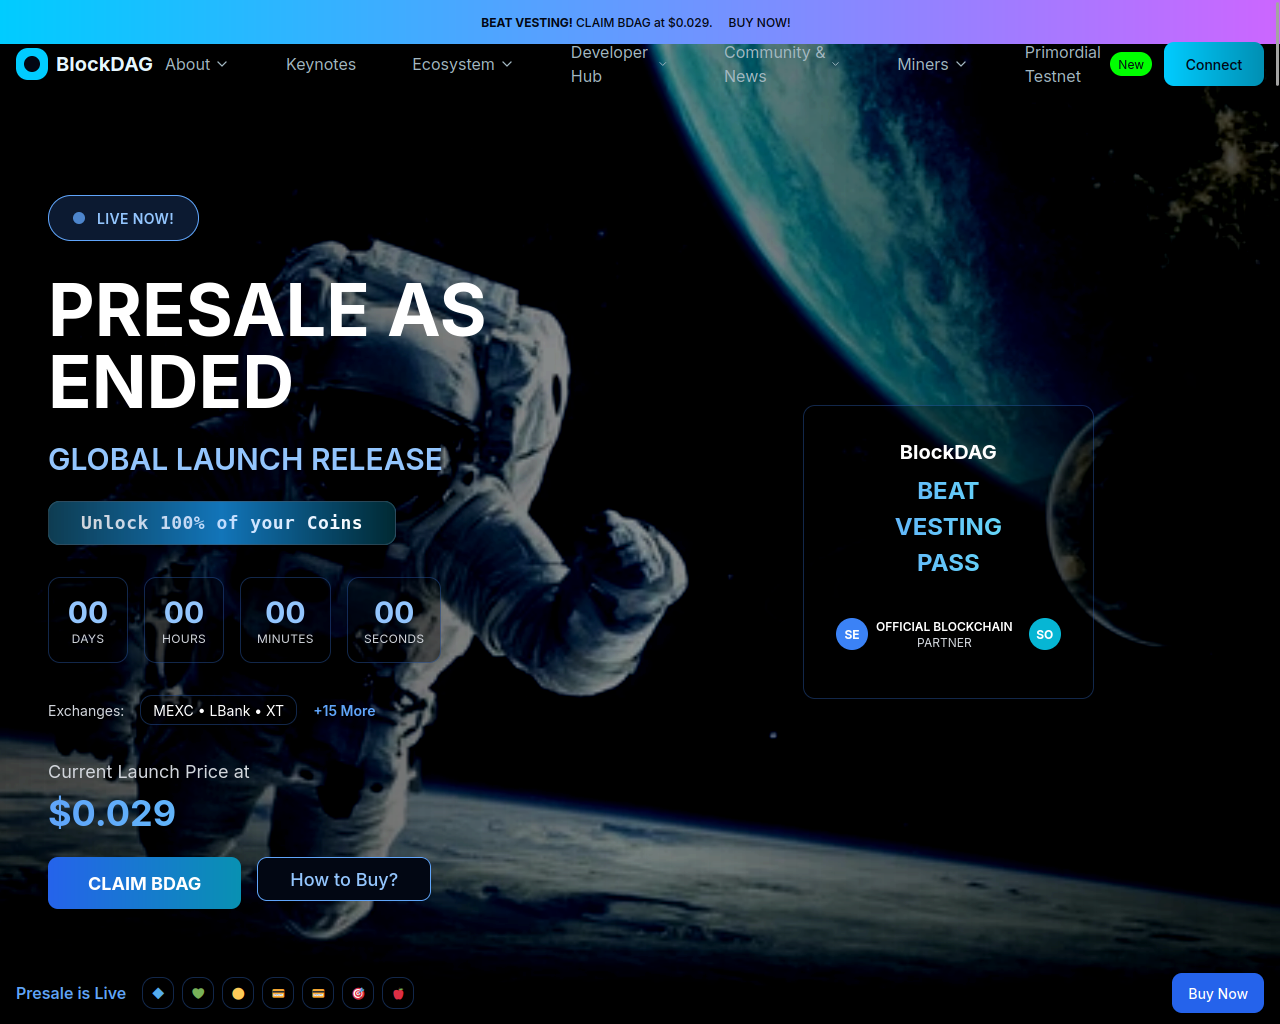Image resolution: width=1280 pixels, height=1024 pixels.
Task: Expand the Ecosystem dropdown
Action: pos(462,64)
